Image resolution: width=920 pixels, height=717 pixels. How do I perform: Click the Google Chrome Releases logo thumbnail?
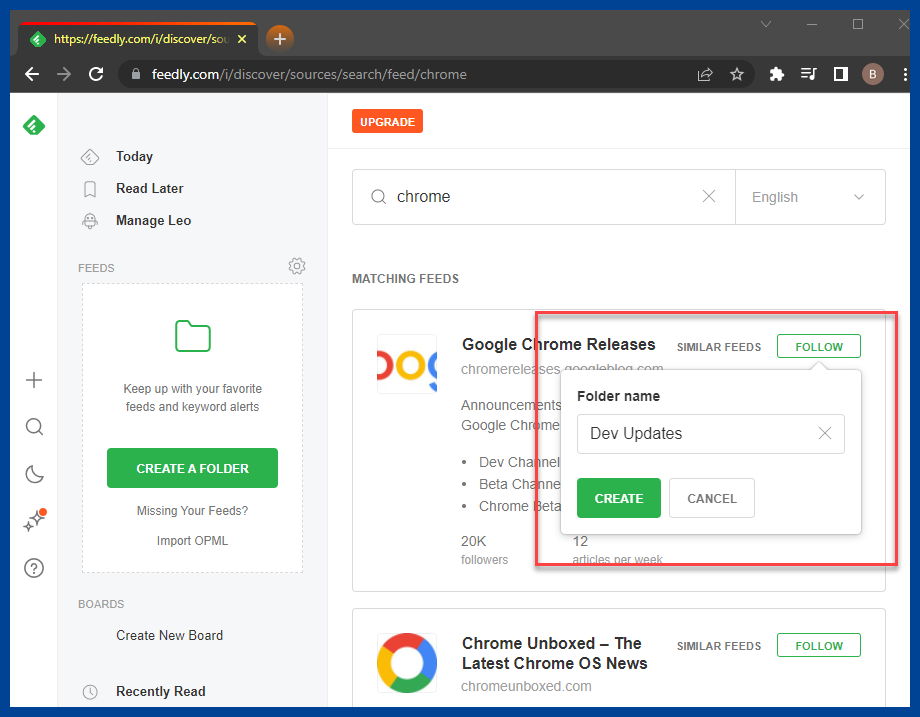(407, 364)
